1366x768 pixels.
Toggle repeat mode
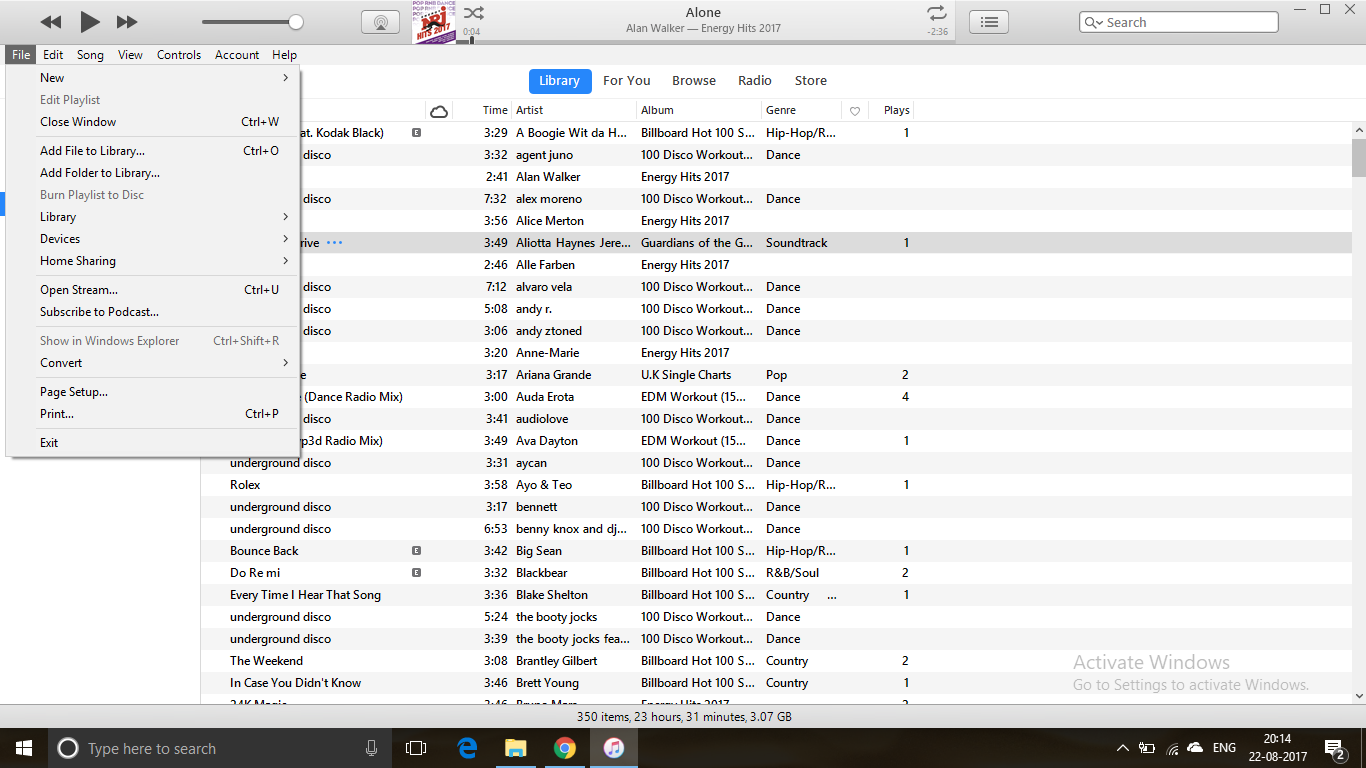coord(936,13)
